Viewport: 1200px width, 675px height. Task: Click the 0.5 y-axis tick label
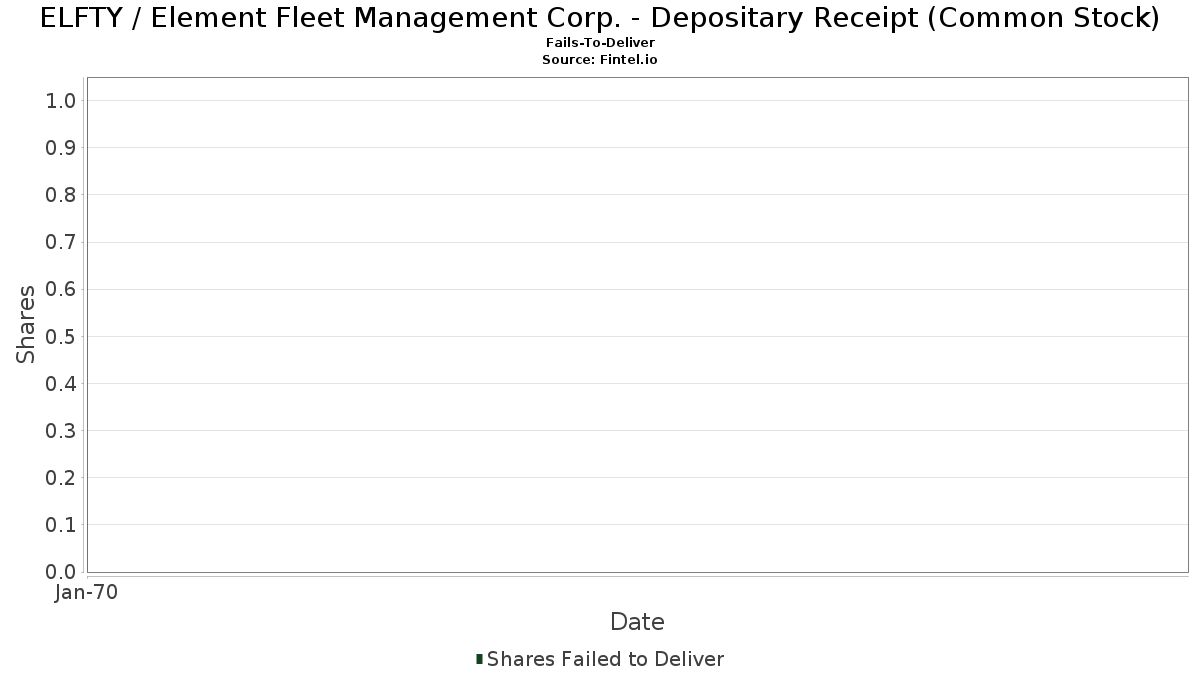(x=61, y=336)
